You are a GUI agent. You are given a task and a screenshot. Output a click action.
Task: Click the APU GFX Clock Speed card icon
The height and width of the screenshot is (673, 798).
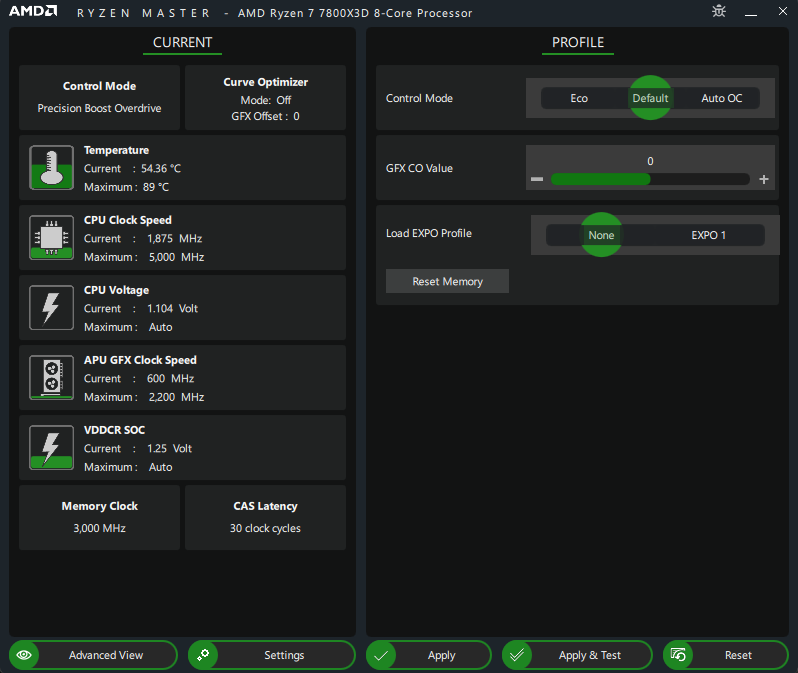[51, 377]
